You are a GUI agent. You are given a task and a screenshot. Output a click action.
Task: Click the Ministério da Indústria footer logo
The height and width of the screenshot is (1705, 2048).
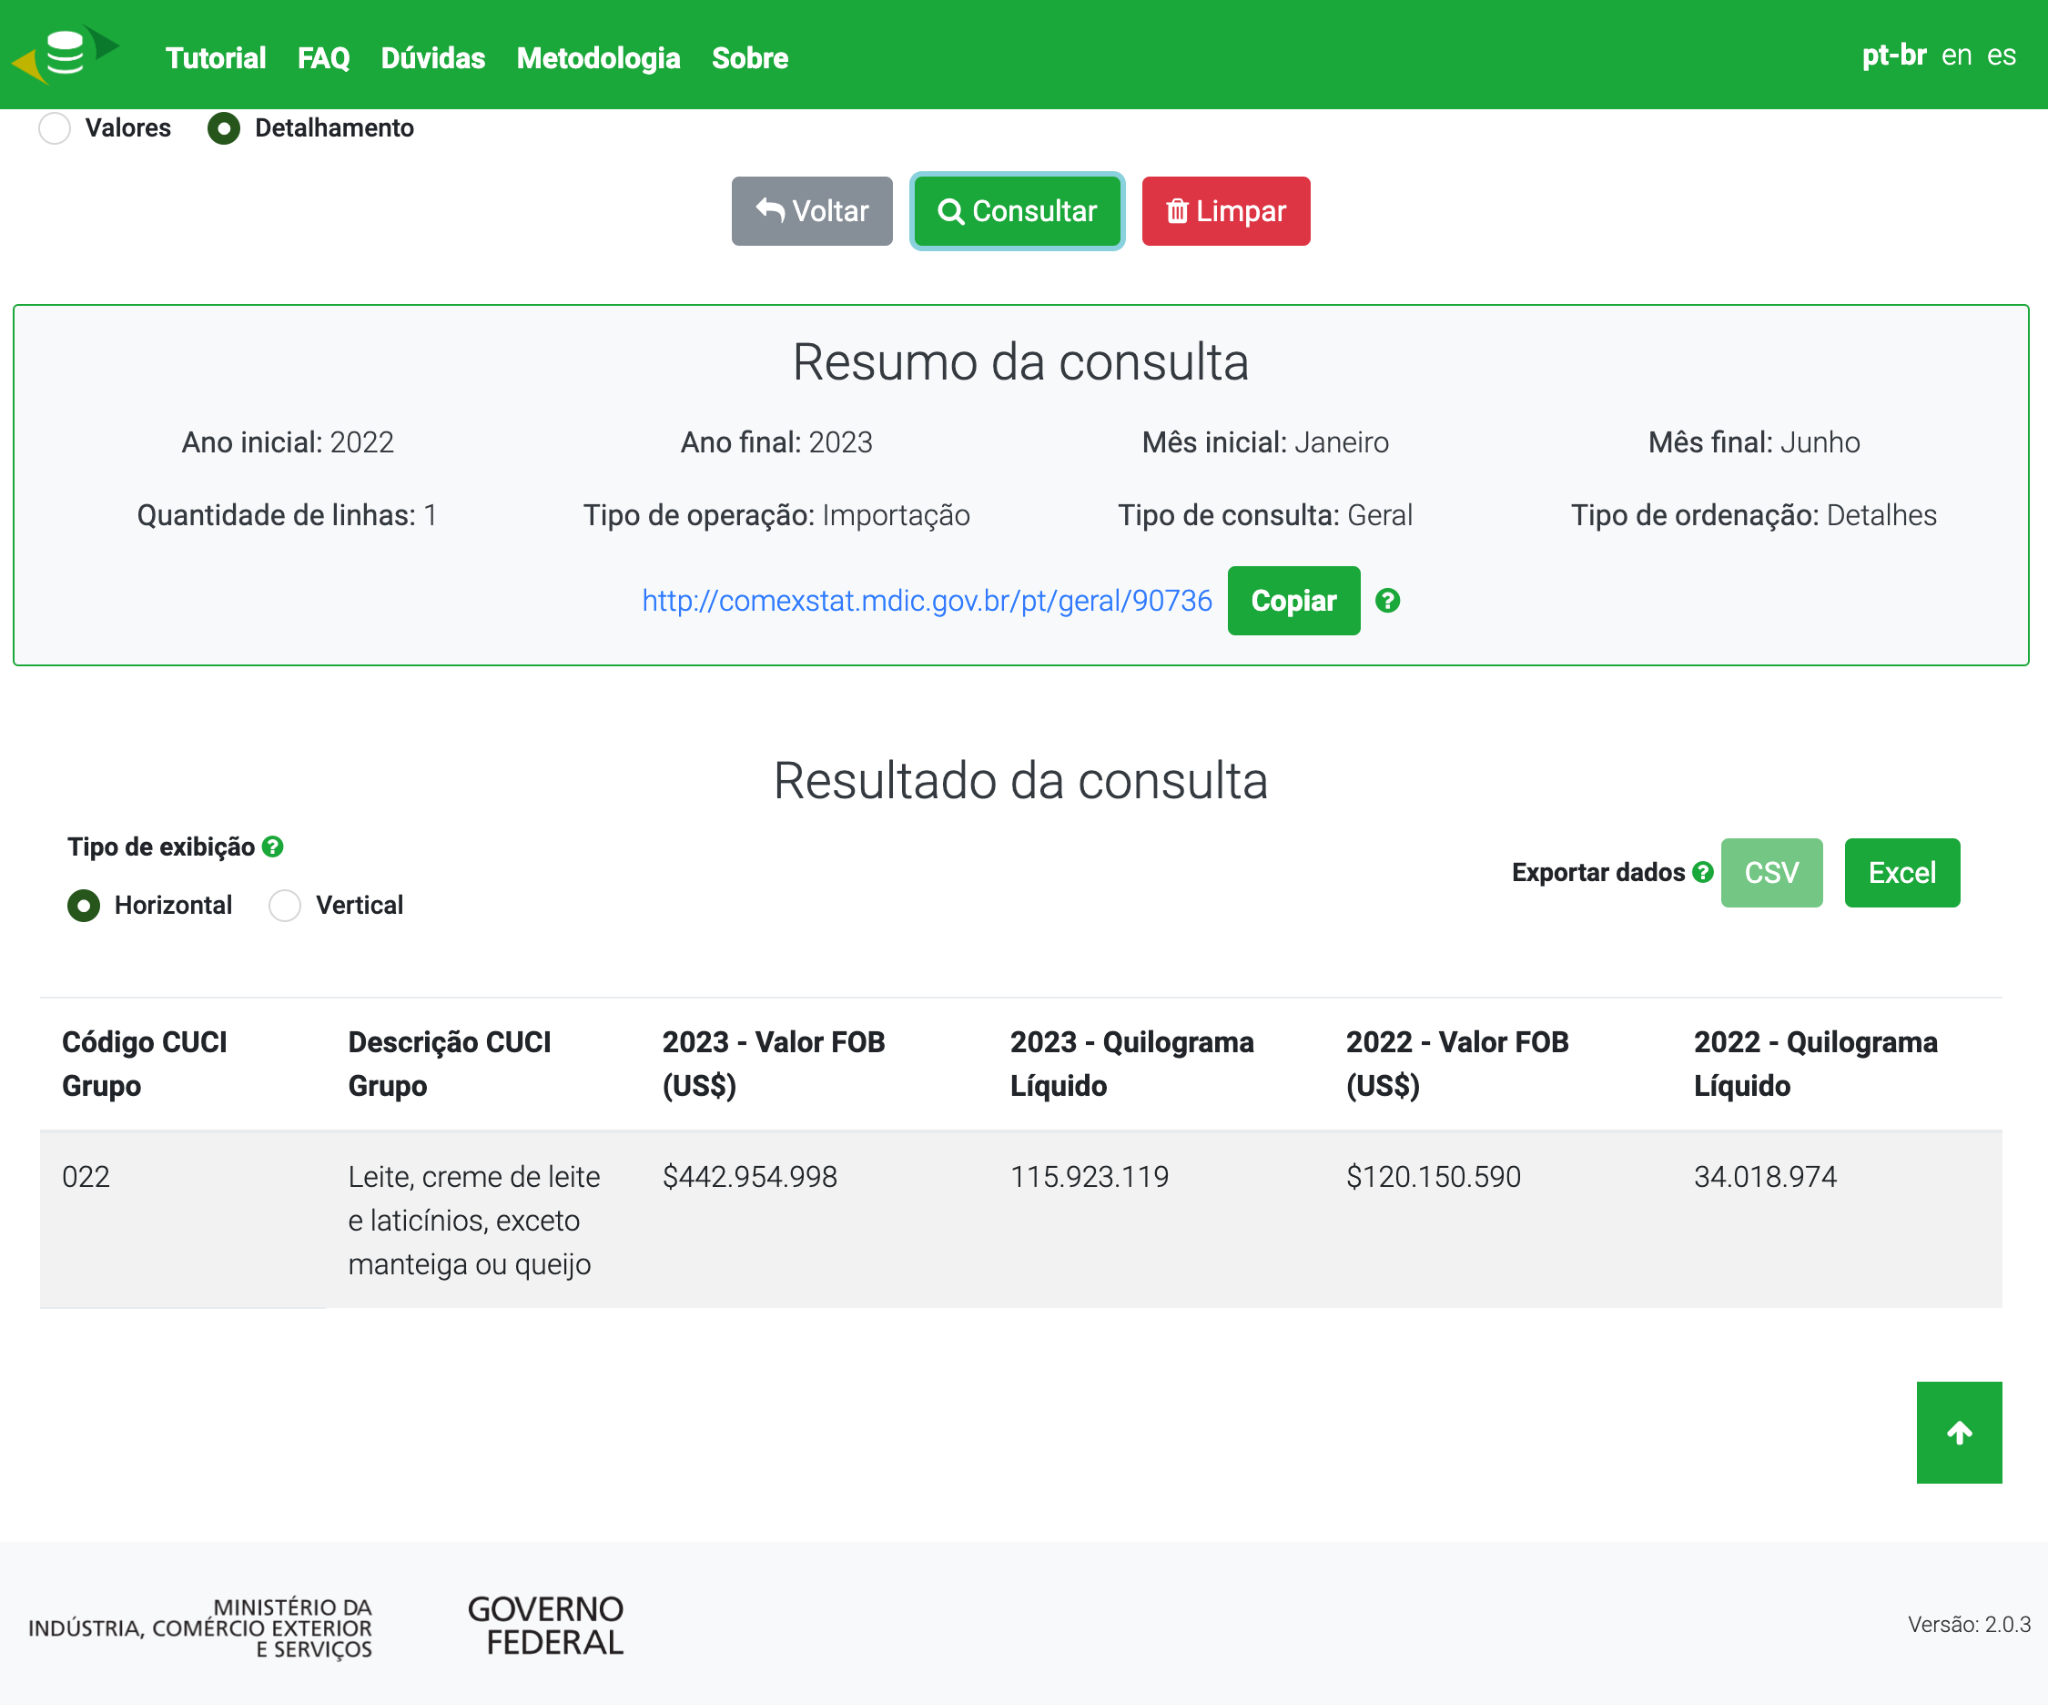pos(200,1627)
